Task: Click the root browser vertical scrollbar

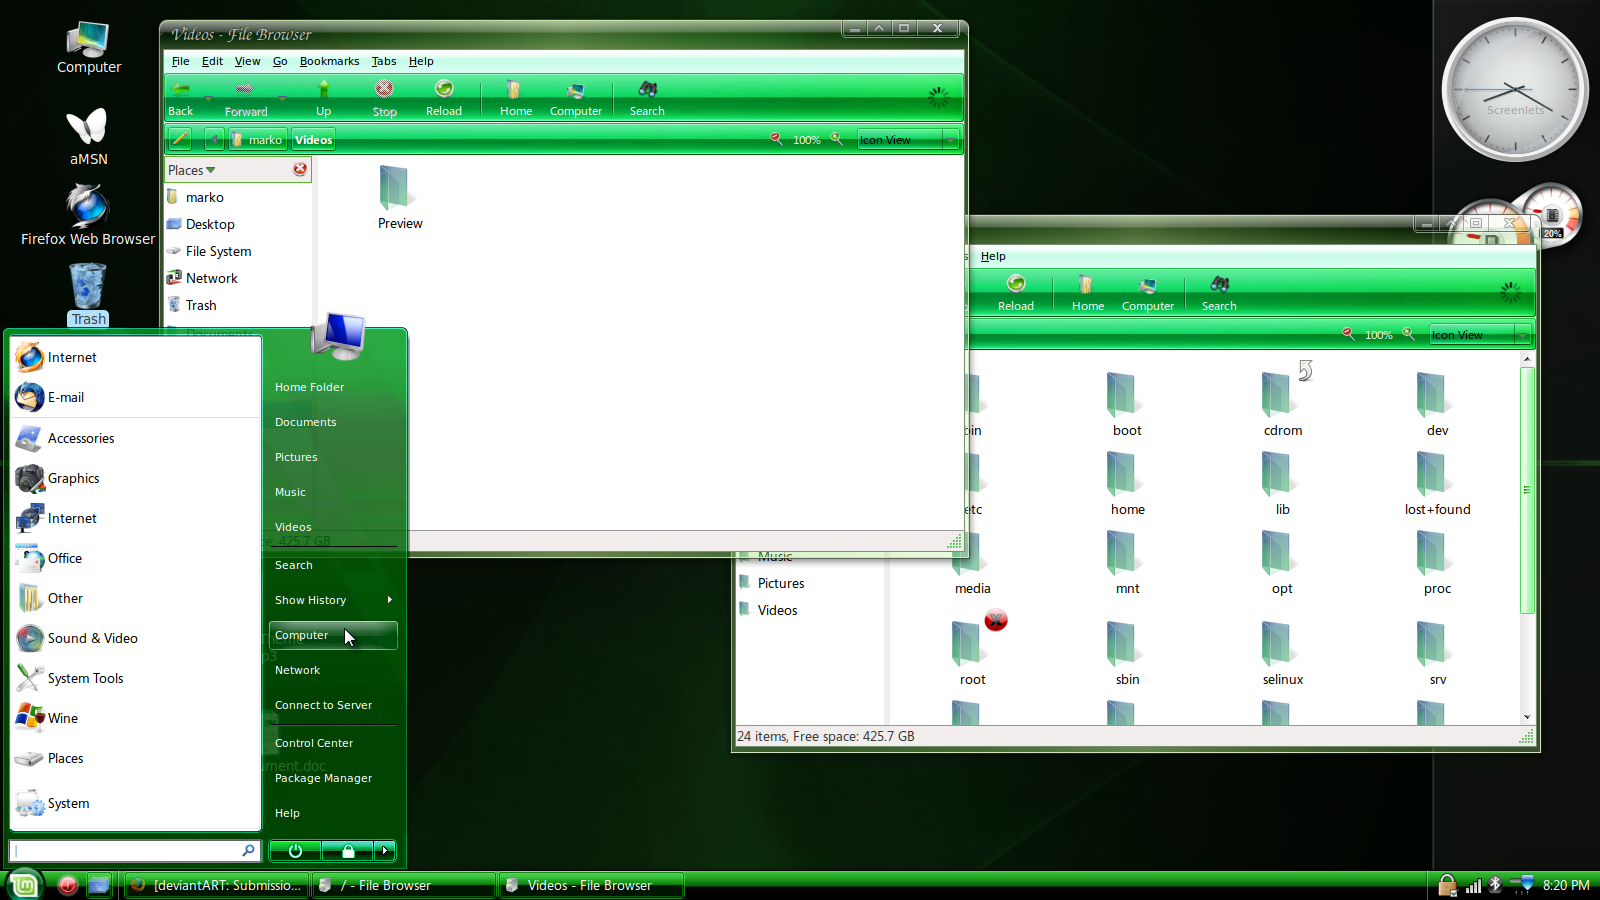Action: (1527, 490)
